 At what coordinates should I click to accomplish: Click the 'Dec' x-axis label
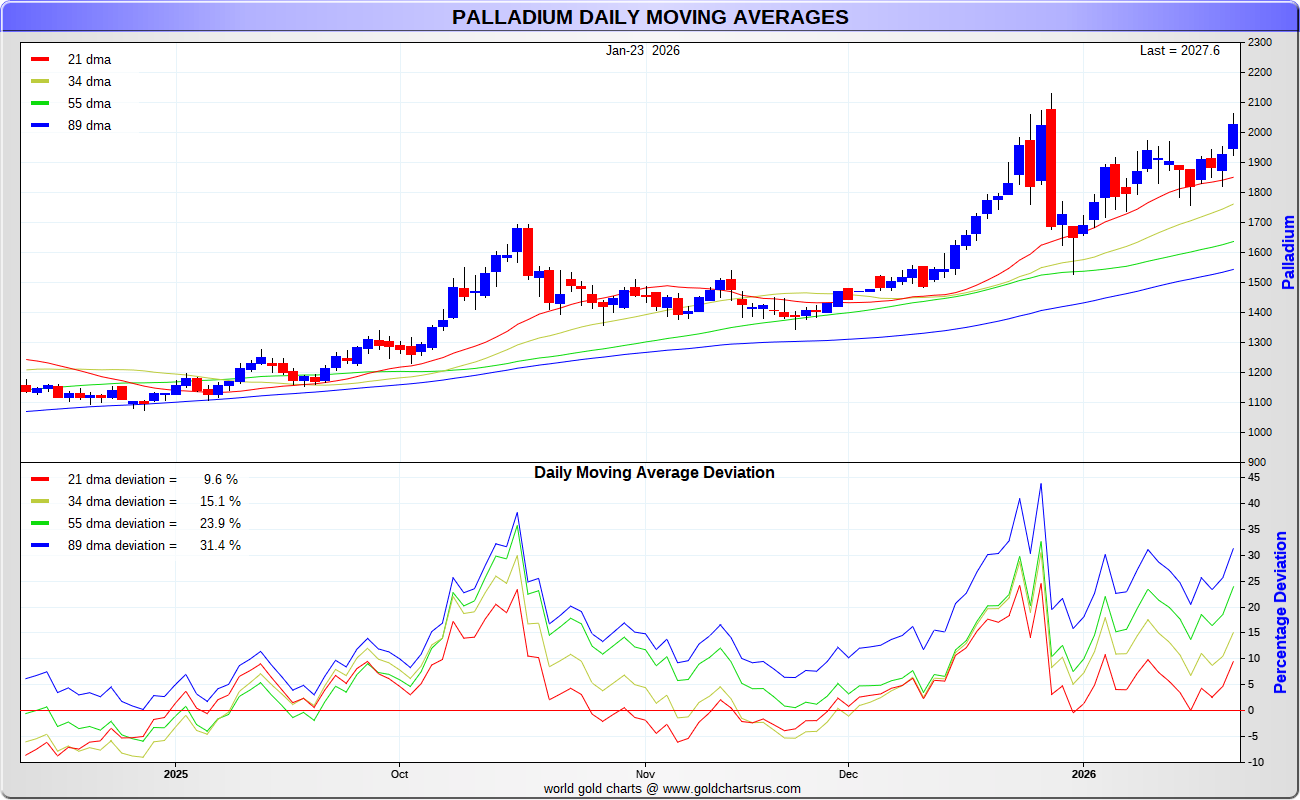coord(848,774)
